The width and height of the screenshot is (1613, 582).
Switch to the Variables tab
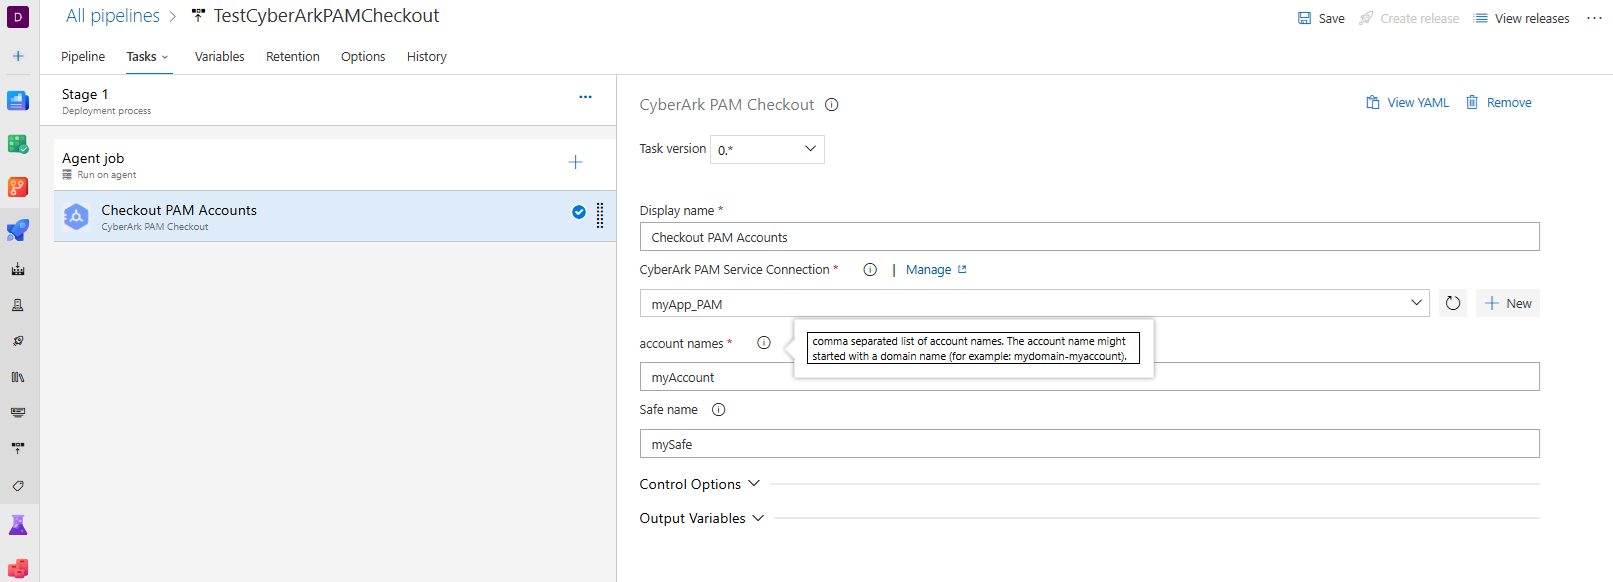tap(220, 57)
